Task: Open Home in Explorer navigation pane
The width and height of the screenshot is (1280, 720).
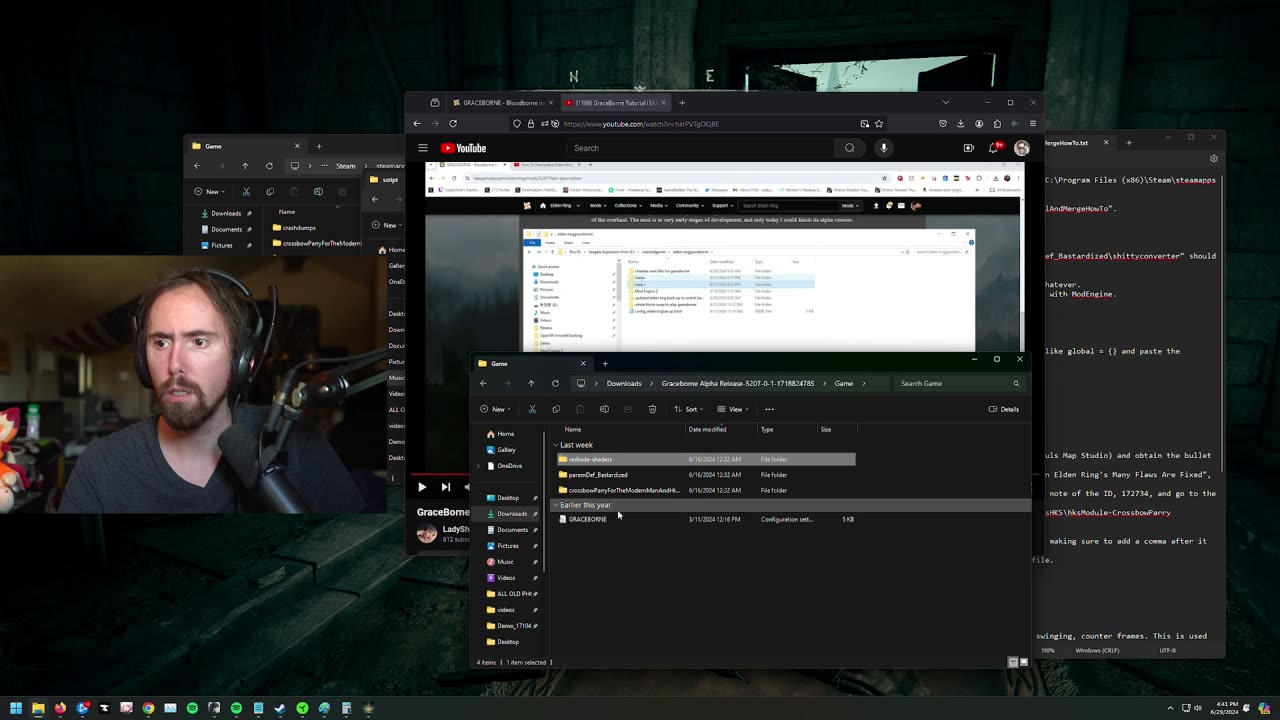Action: coord(506,434)
